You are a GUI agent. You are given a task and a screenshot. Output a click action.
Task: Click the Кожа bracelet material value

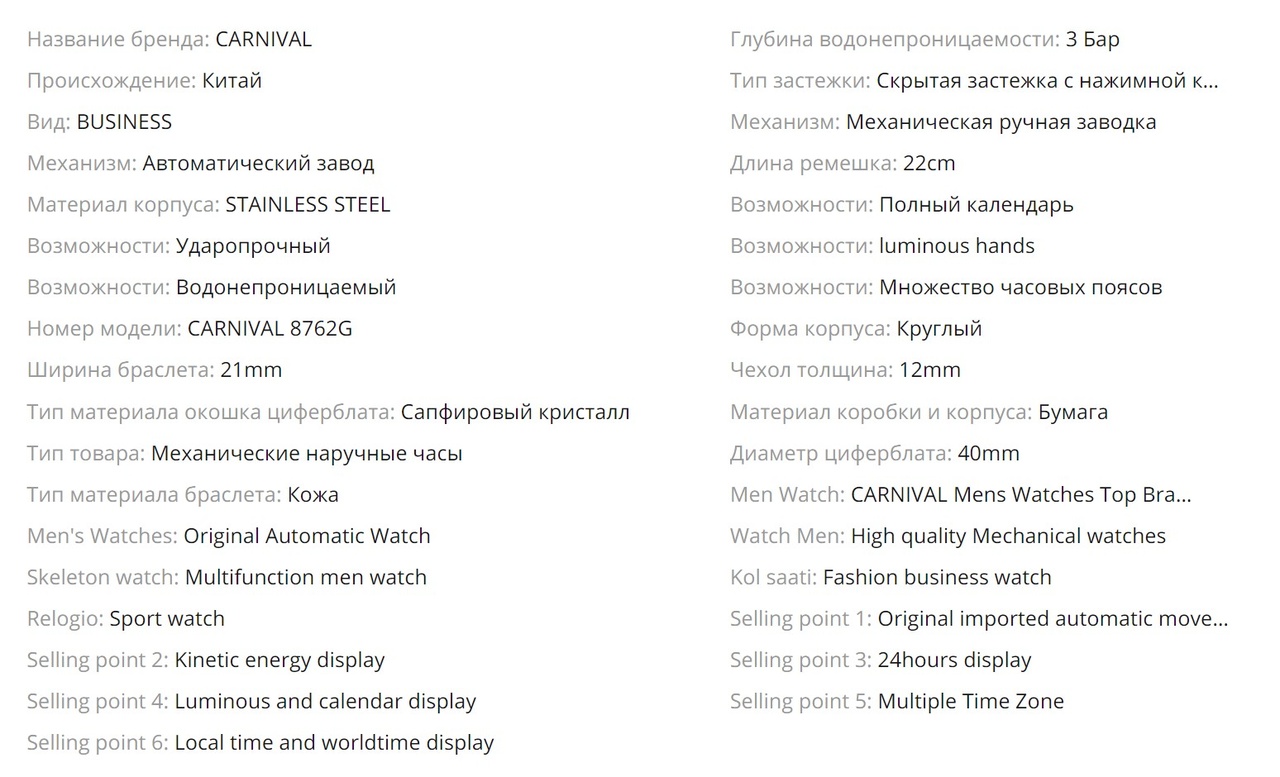click(x=313, y=494)
